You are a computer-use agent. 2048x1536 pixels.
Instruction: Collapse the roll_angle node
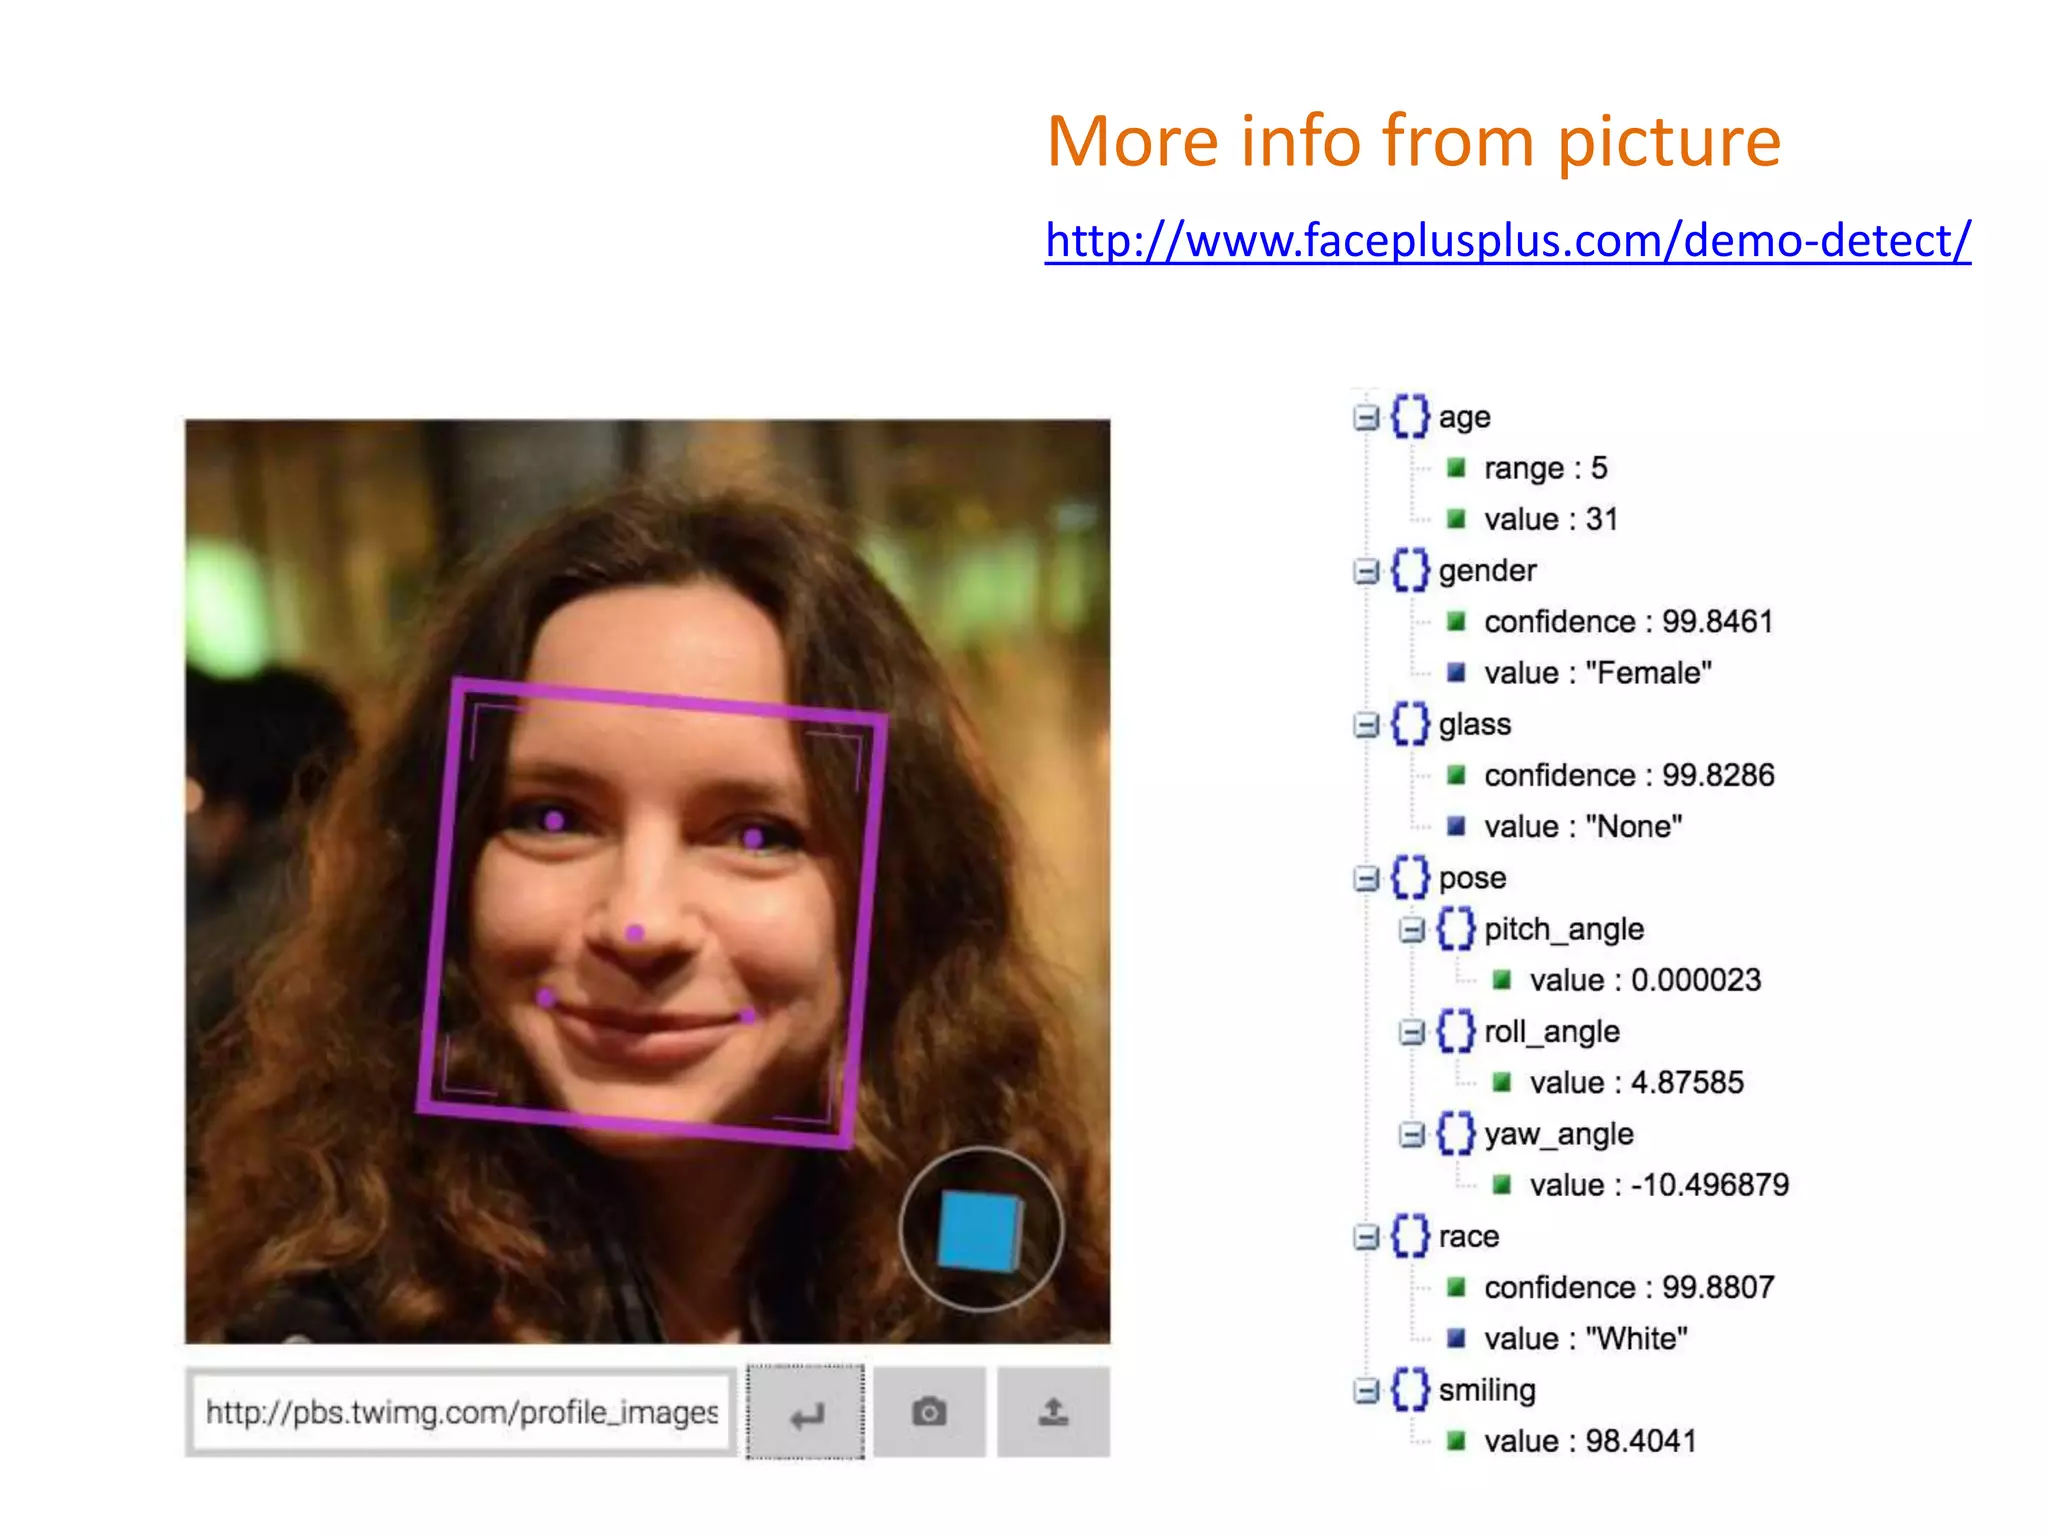[x=1411, y=1032]
